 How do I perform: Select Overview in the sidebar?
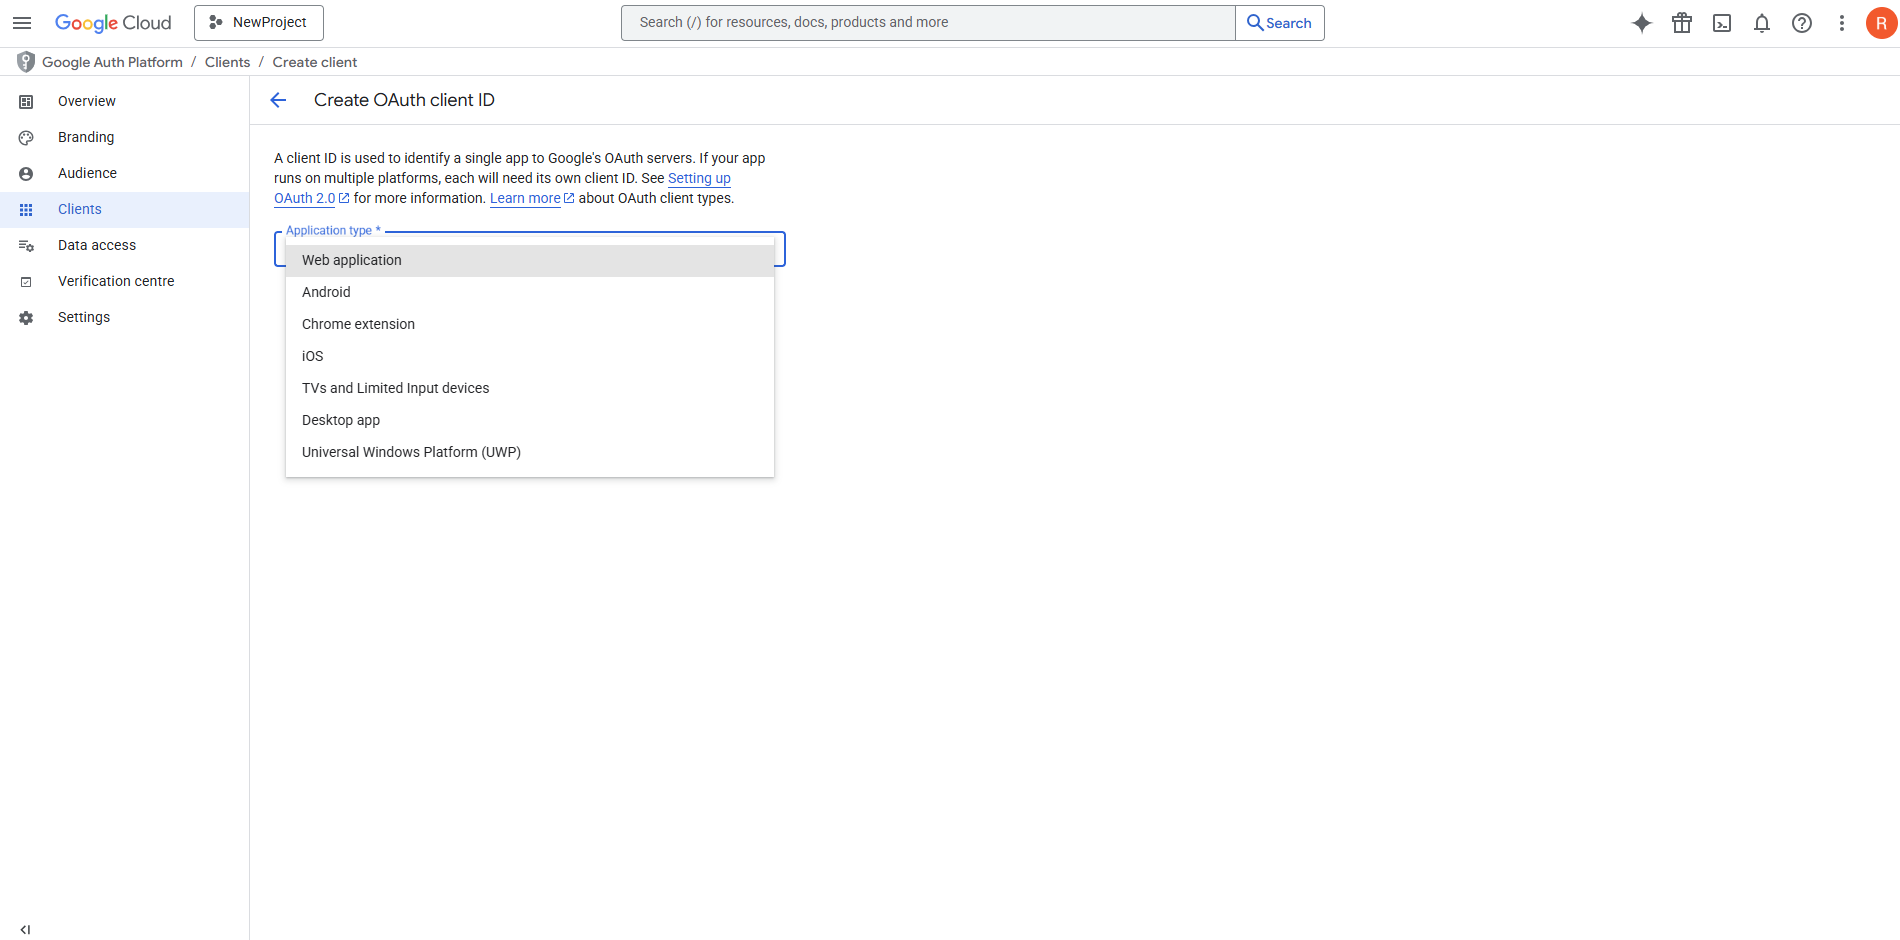[86, 100]
